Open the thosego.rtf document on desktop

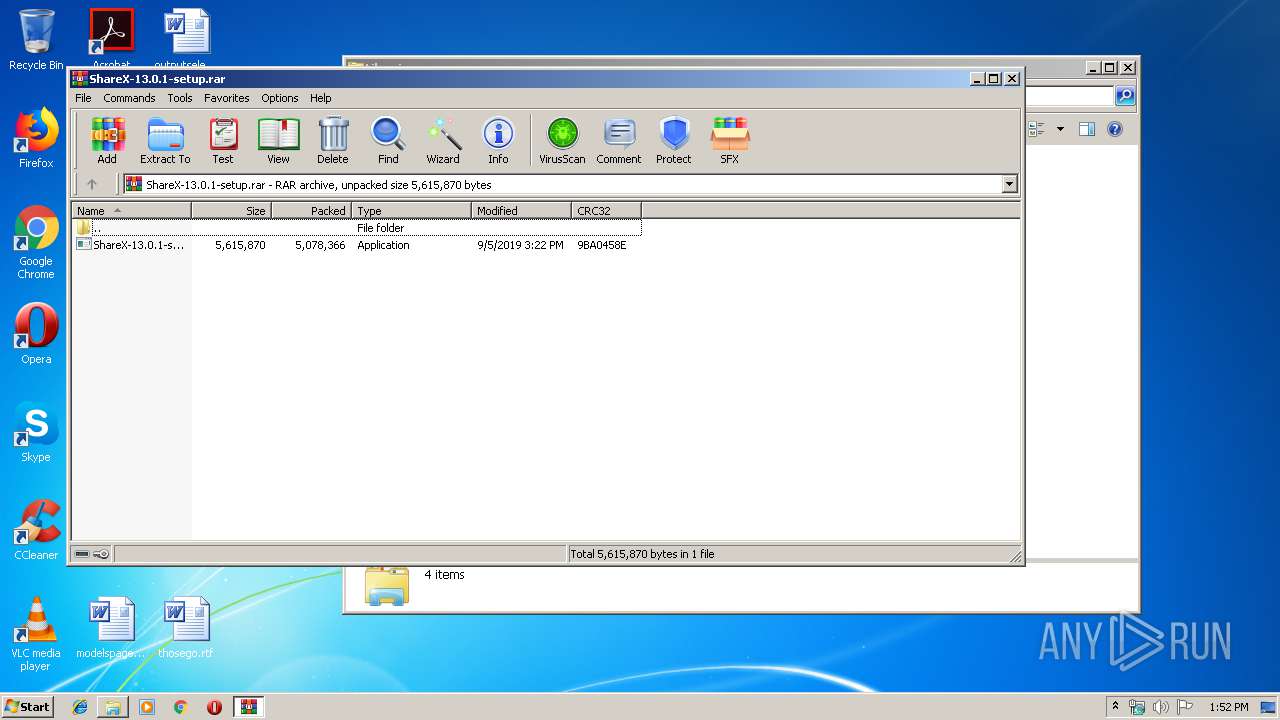coord(186,628)
